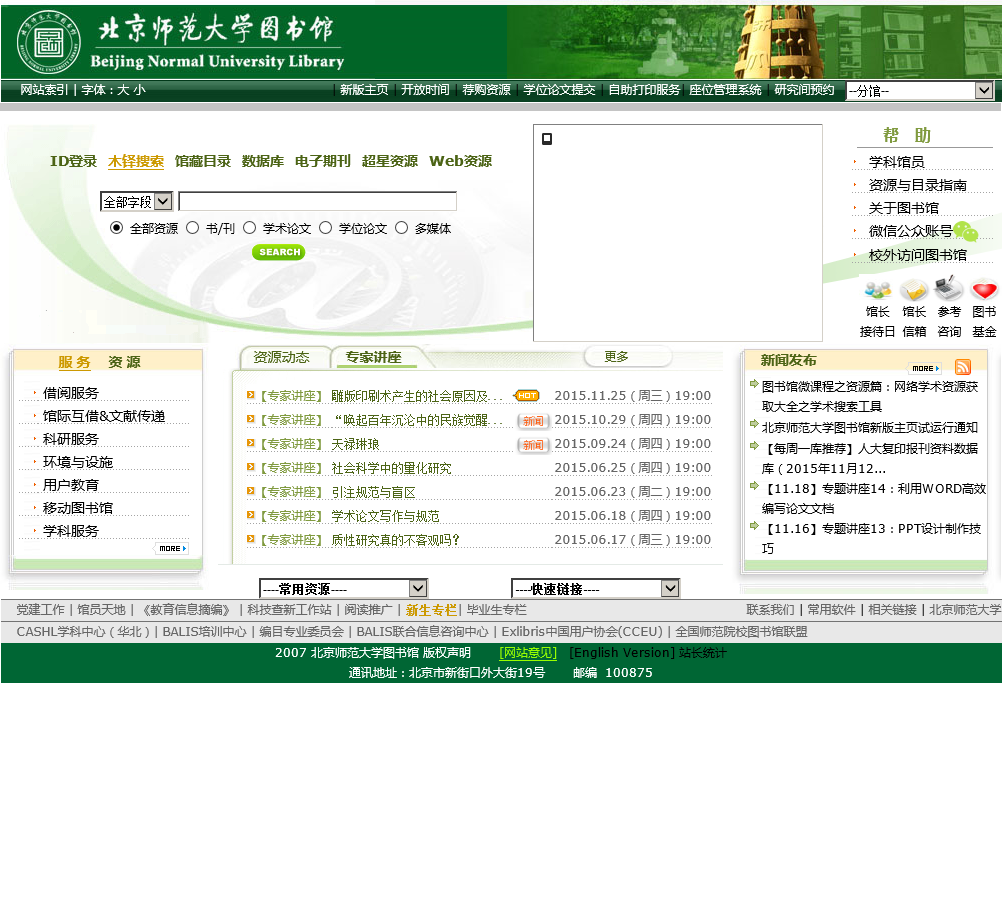
Task: Open lecture 社会科学中的量化研究
Action: tap(391, 468)
